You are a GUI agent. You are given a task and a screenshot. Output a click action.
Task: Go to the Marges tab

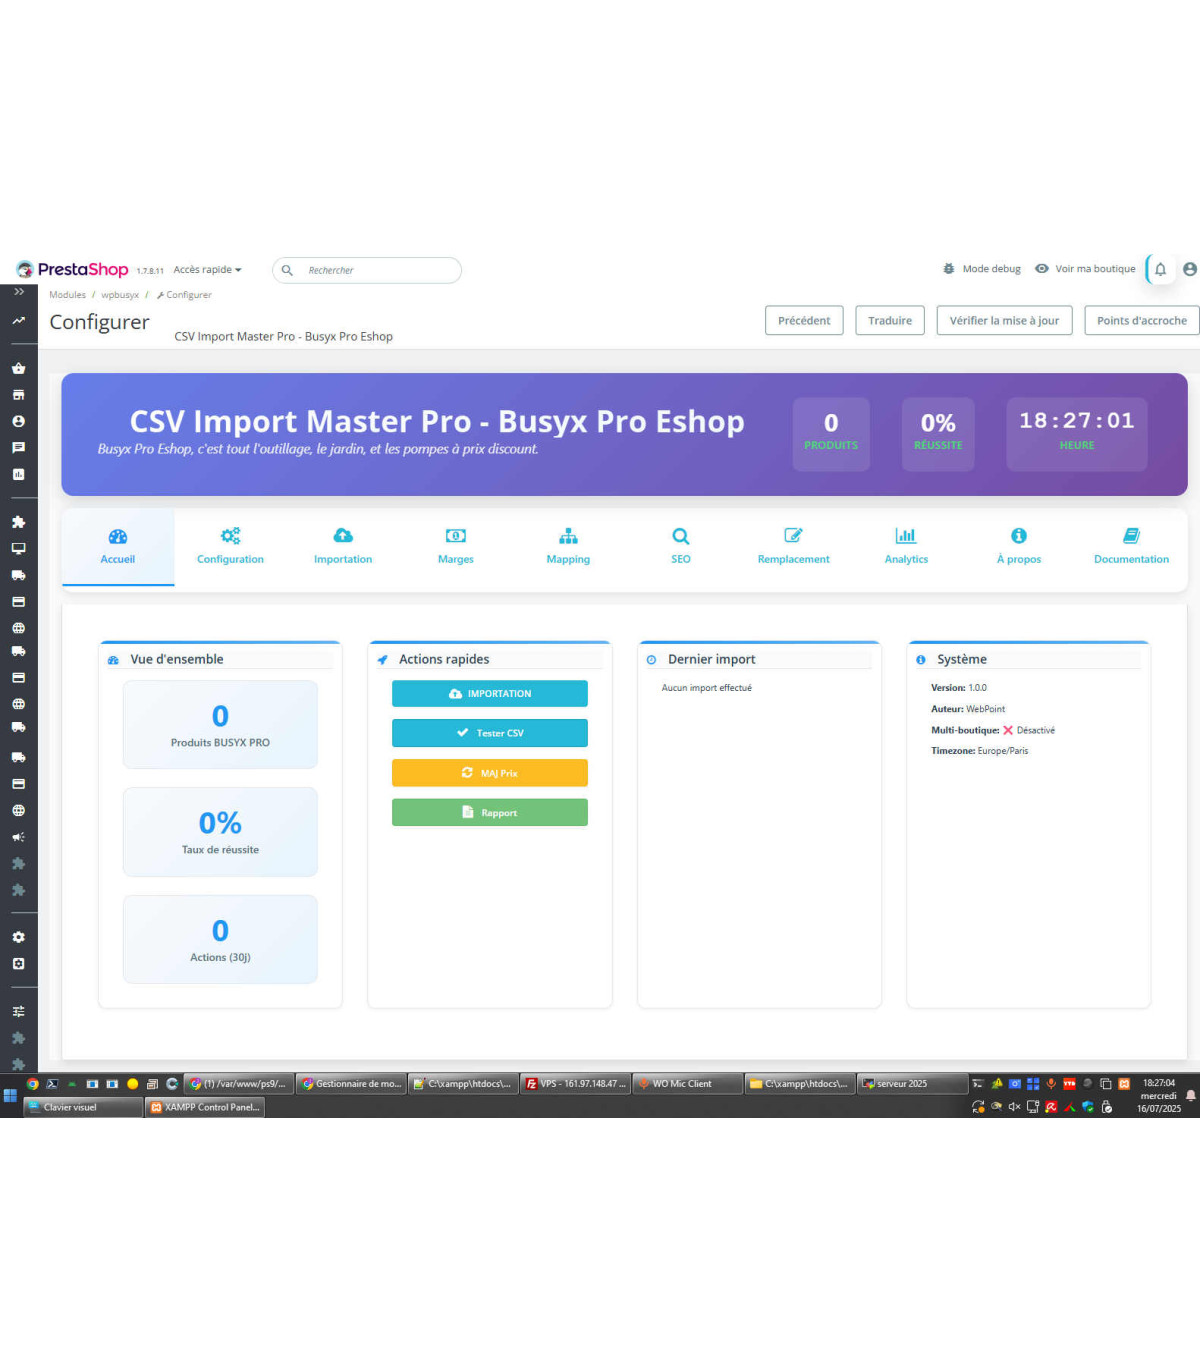(455, 546)
